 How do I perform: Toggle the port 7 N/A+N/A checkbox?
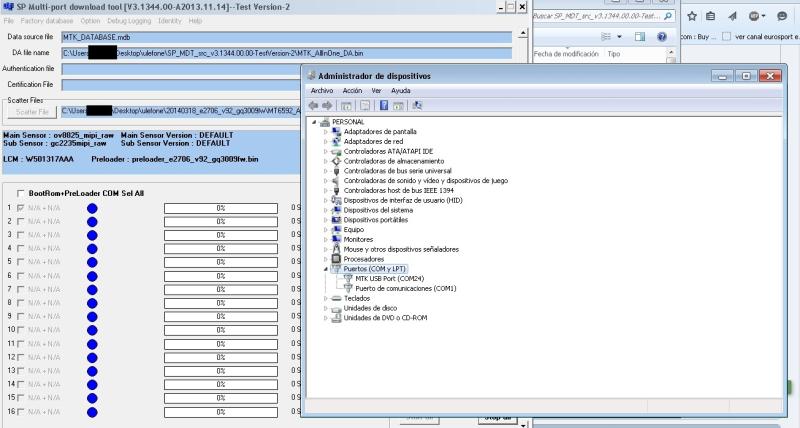click(20, 289)
